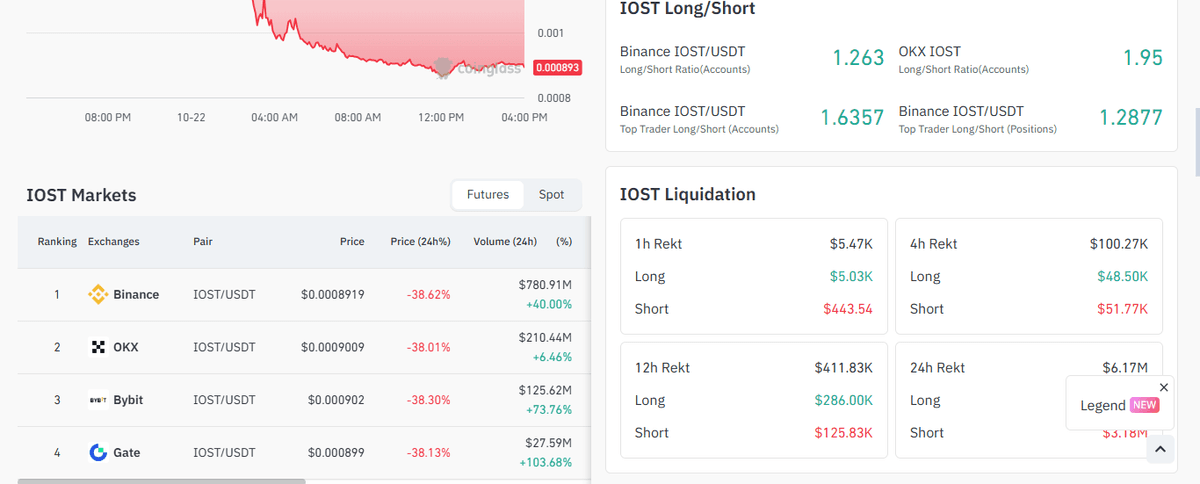Screen dimensions: 1200x484
Task: Click the 12:00 PM chart axis label
Action: (441, 118)
